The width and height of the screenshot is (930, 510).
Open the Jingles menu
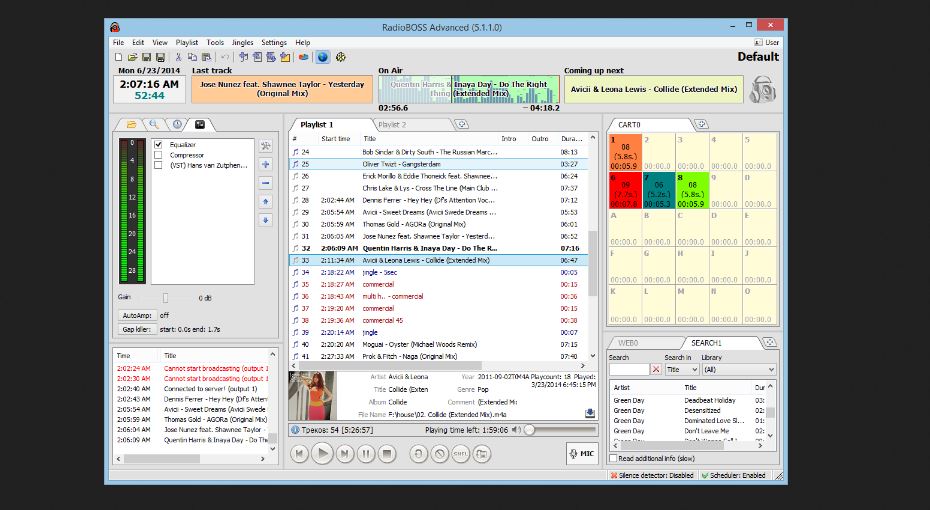243,43
